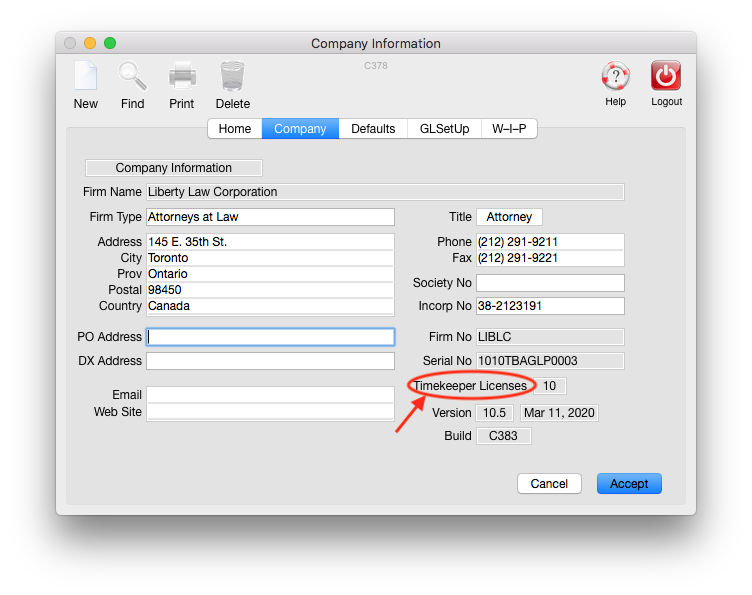The height and width of the screenshot is (595, 752).
Task: Click the empty Society No field
Action: [x=550, y=283]
